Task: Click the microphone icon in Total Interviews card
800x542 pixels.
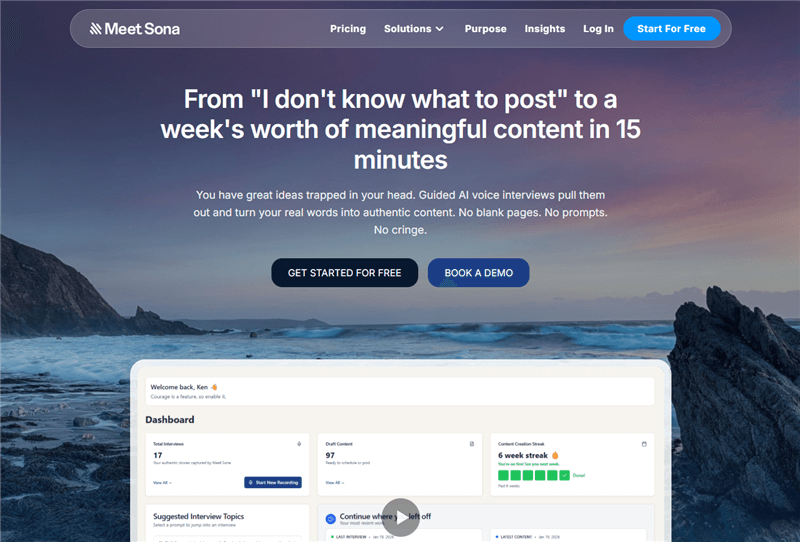Action: [299, 444]
